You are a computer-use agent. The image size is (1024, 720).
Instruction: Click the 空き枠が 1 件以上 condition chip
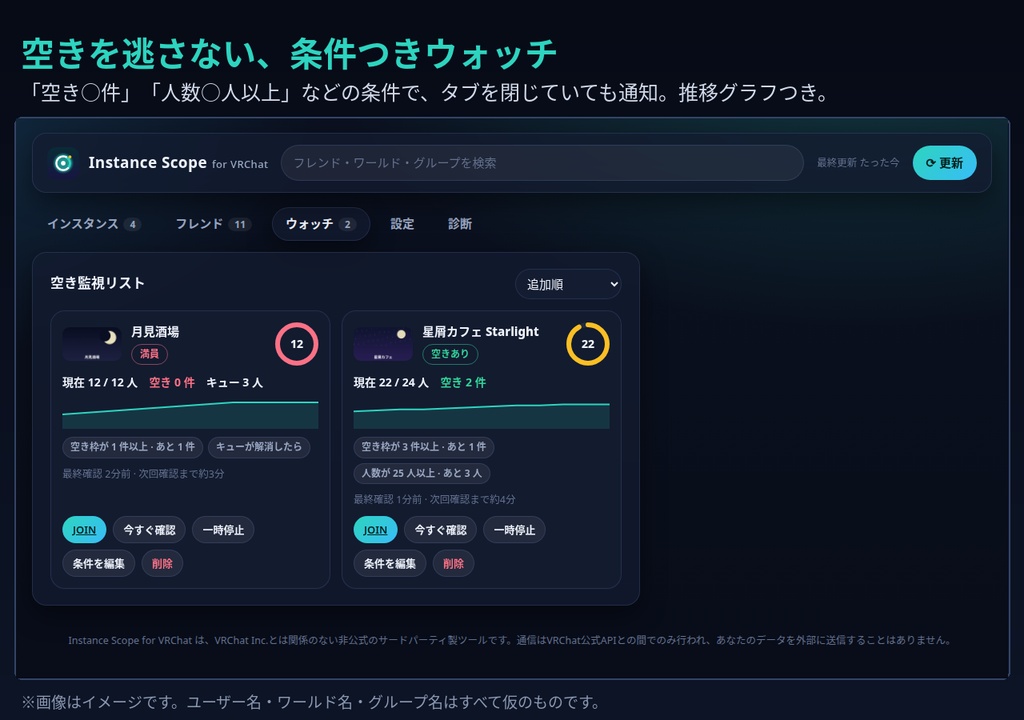(x=133, y=447)
